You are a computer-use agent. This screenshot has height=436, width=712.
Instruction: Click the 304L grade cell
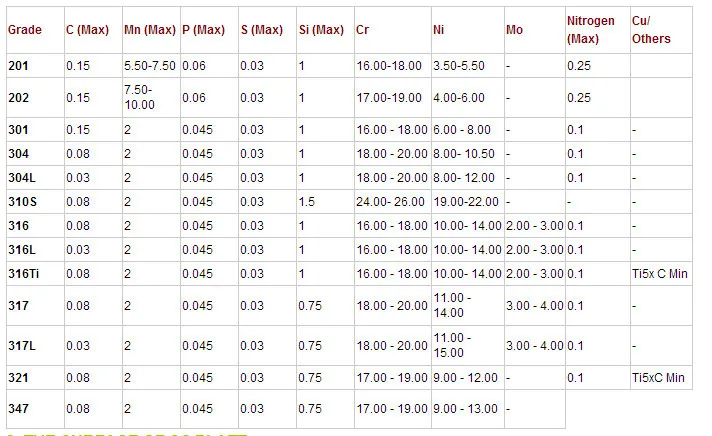pos(22,177)
